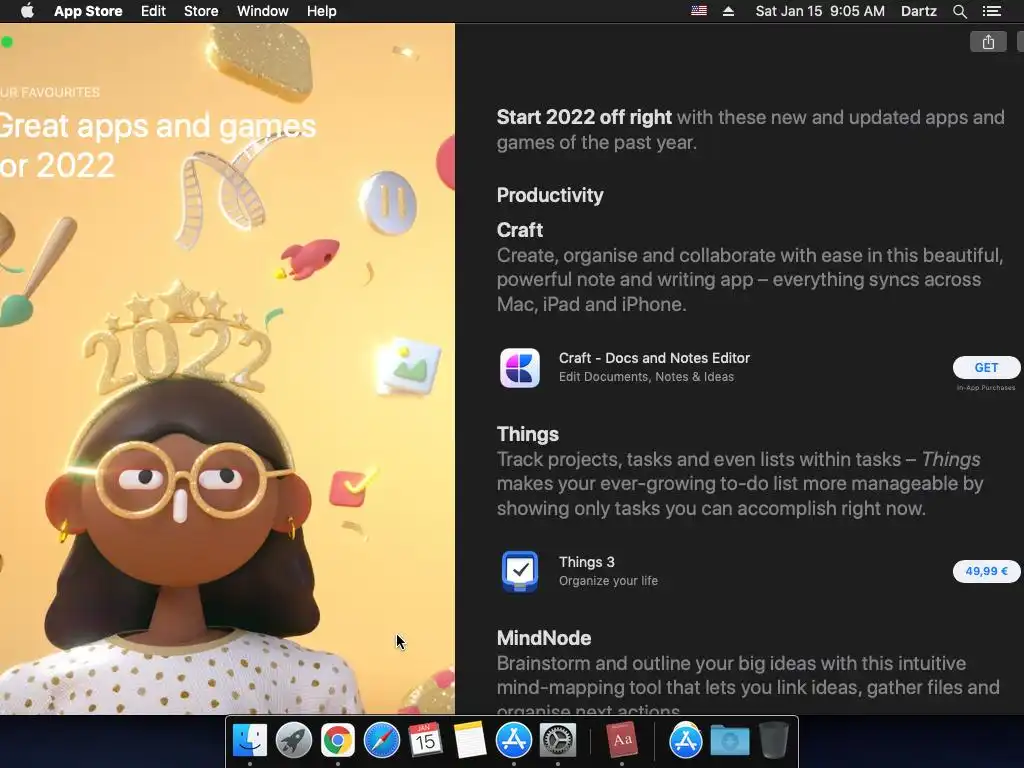Click 'In-App Purchases' label under GET
Image resolution: width=1024 pixels, height=768 pixels.
[986, 388]
